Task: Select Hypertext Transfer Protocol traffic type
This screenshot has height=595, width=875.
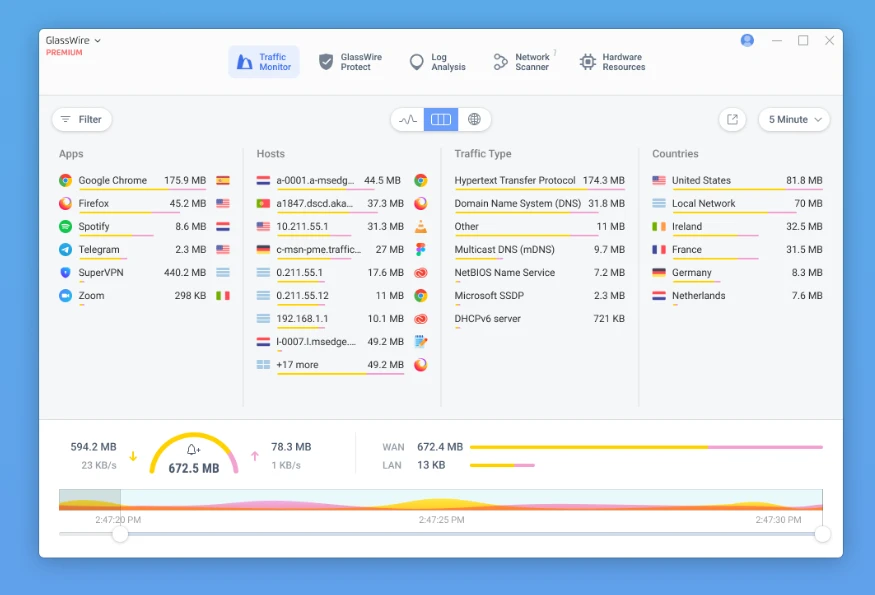Action: click(x=539, y=180)
